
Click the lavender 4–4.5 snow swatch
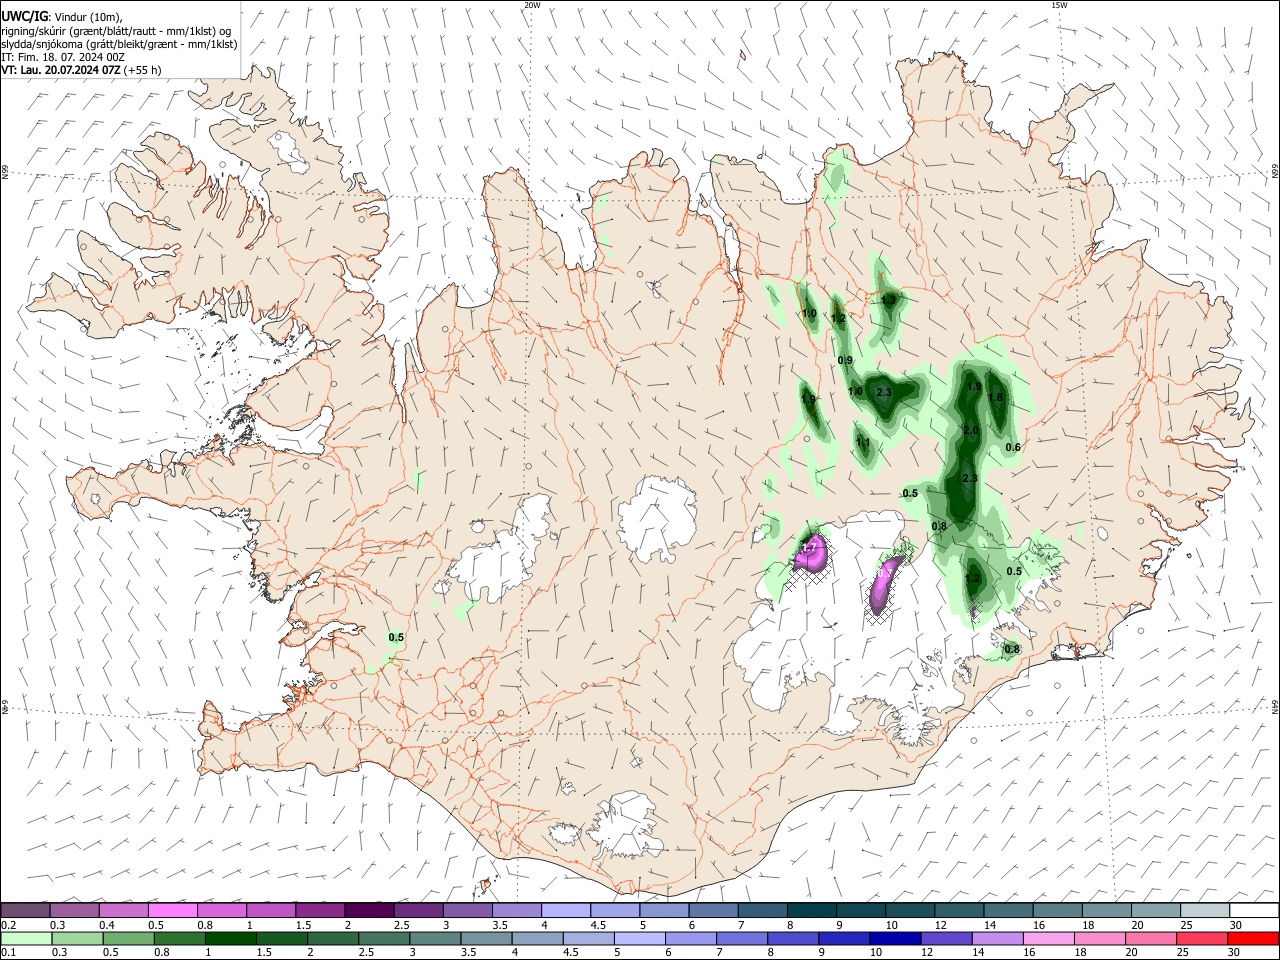(566, 910)
